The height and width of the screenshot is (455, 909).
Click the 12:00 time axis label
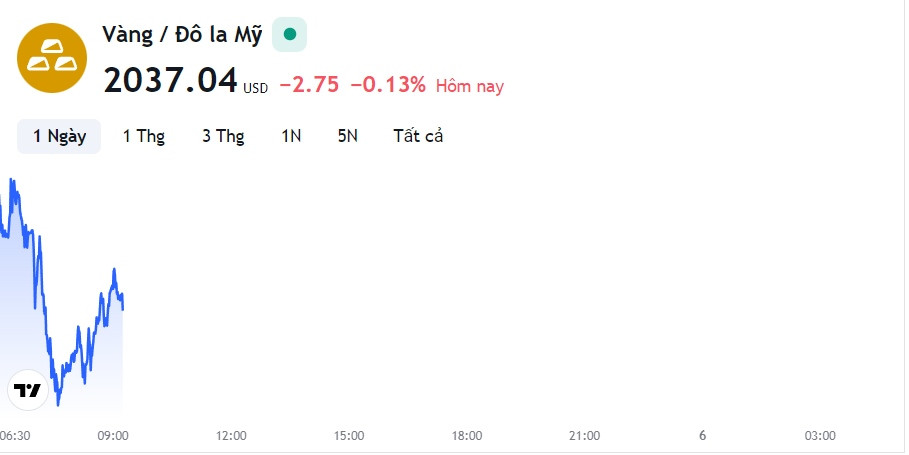(x=231, y=435)
